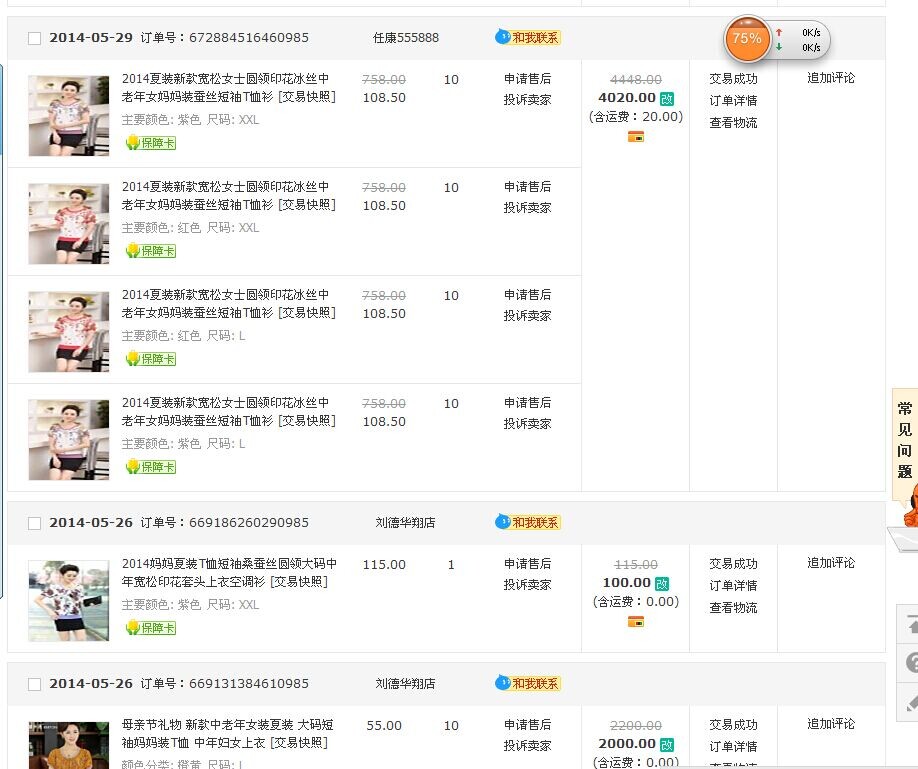Click credit card payment icon under 100.00 order
This screenshot has width=918, height=769.
coord(636,622)
